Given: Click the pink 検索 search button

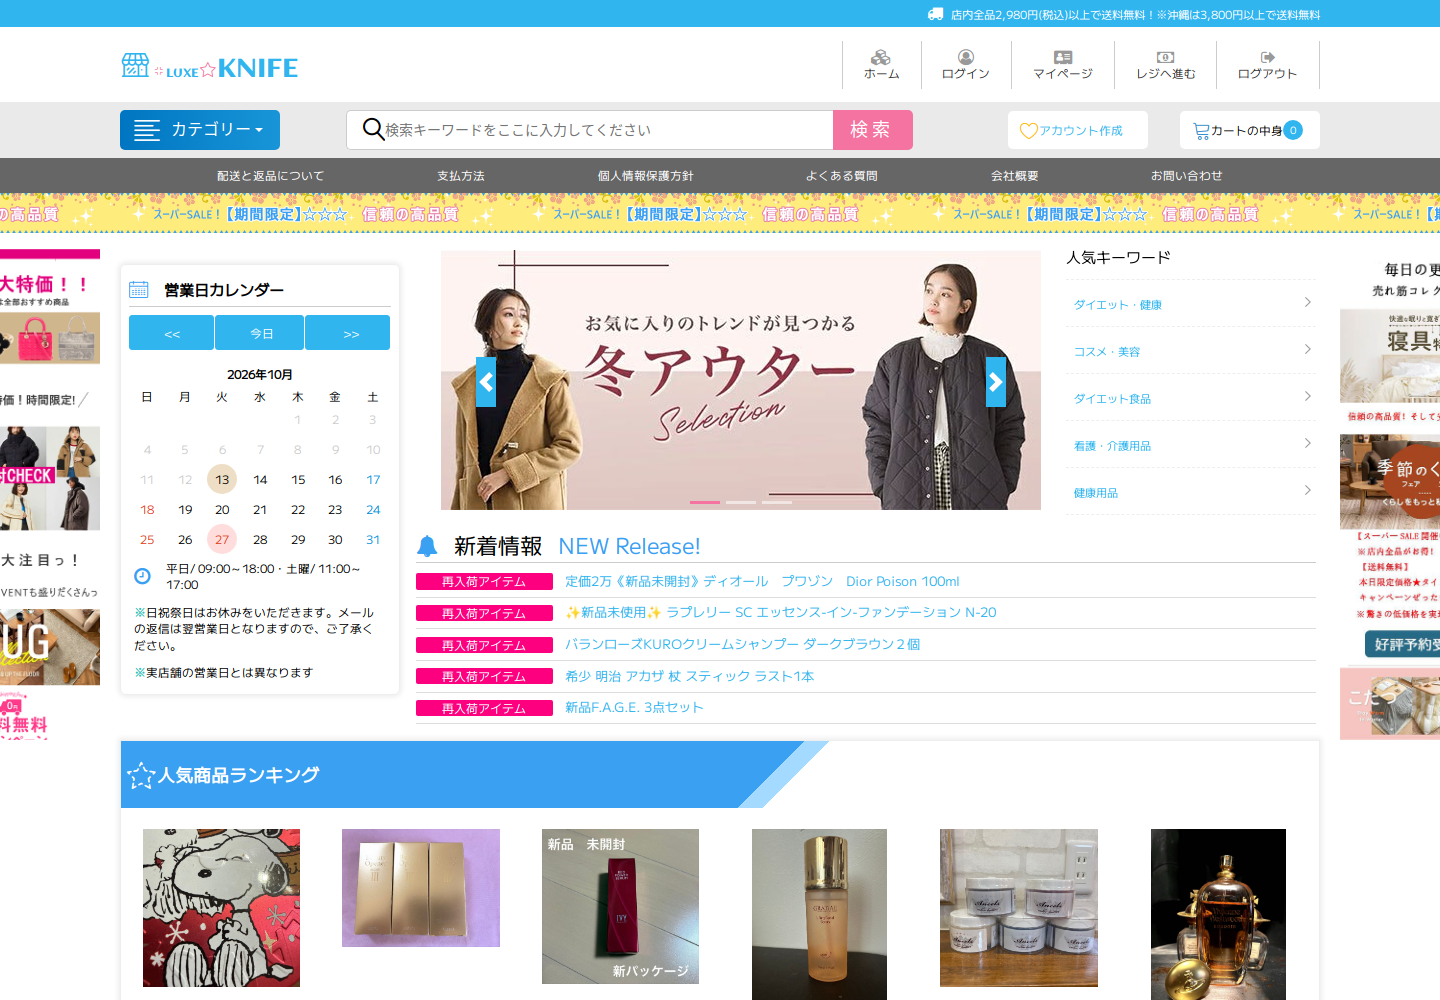Looking at the screenshot, I should coord(873,130).
